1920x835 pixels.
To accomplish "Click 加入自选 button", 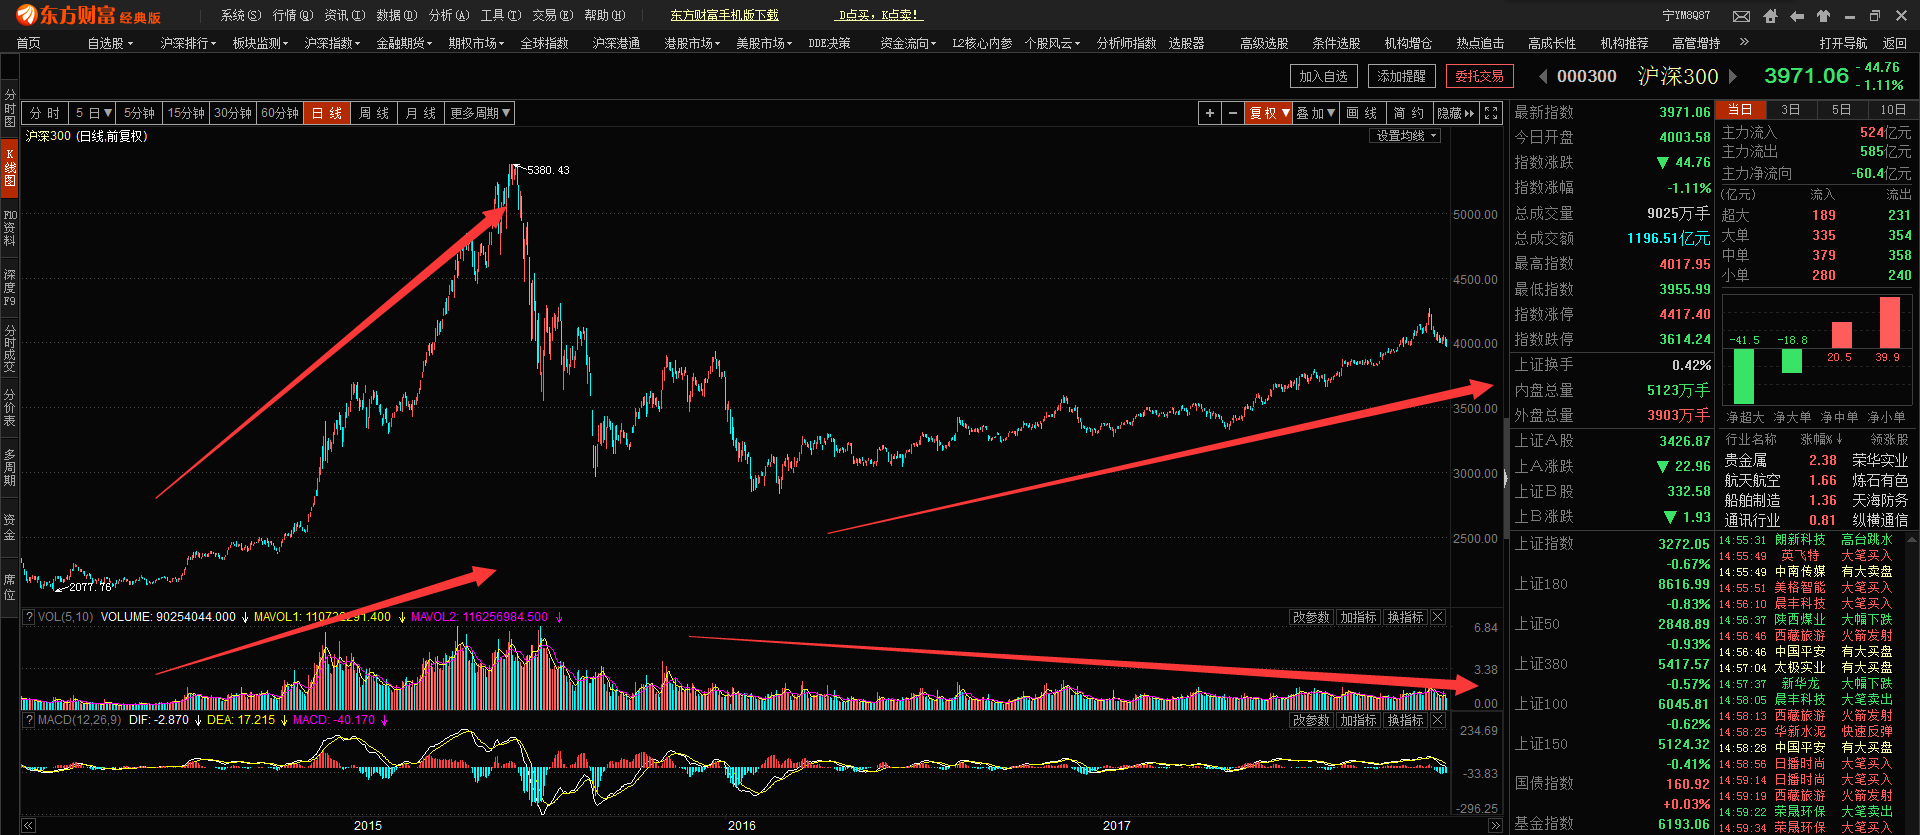I will click(x=1324, y=76).
